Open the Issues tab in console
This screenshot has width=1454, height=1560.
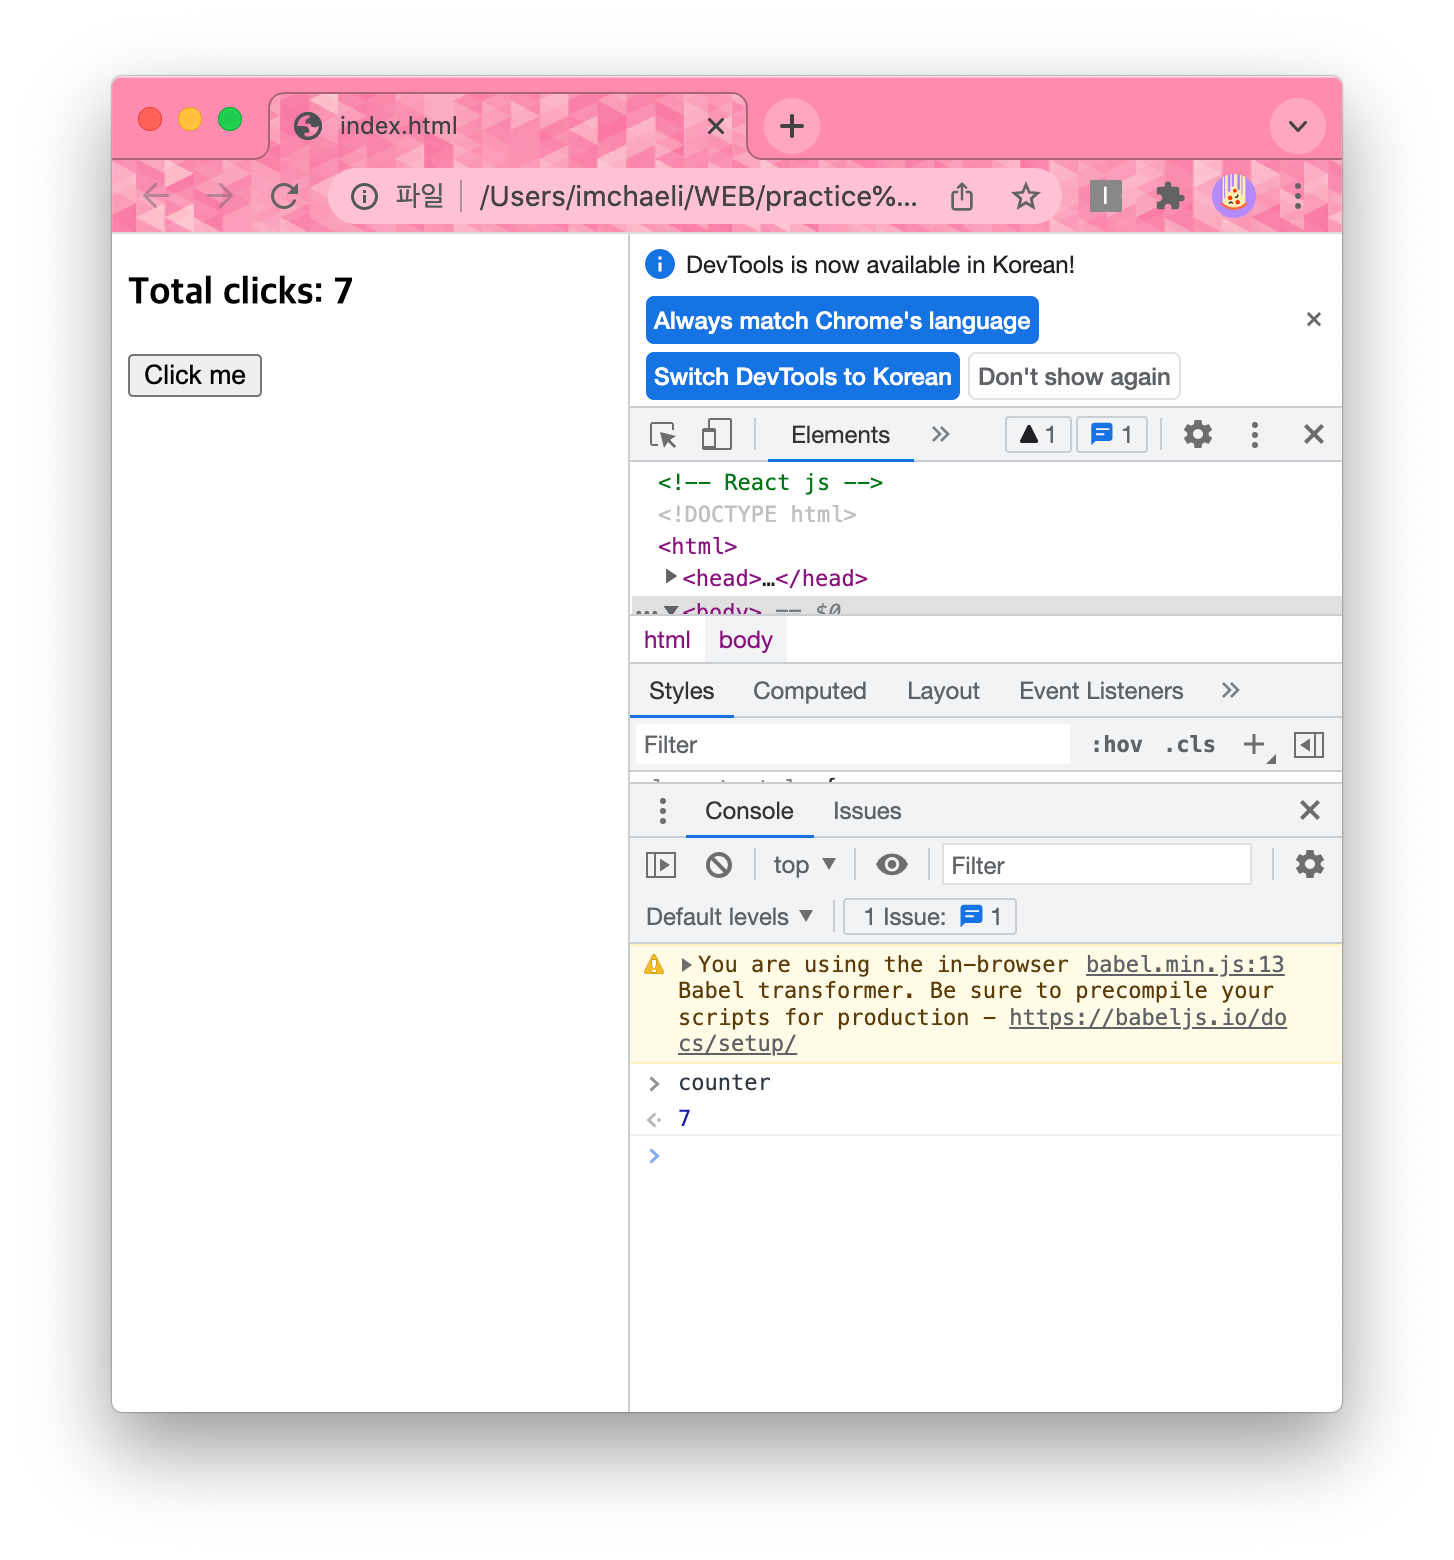coord(866,810)
